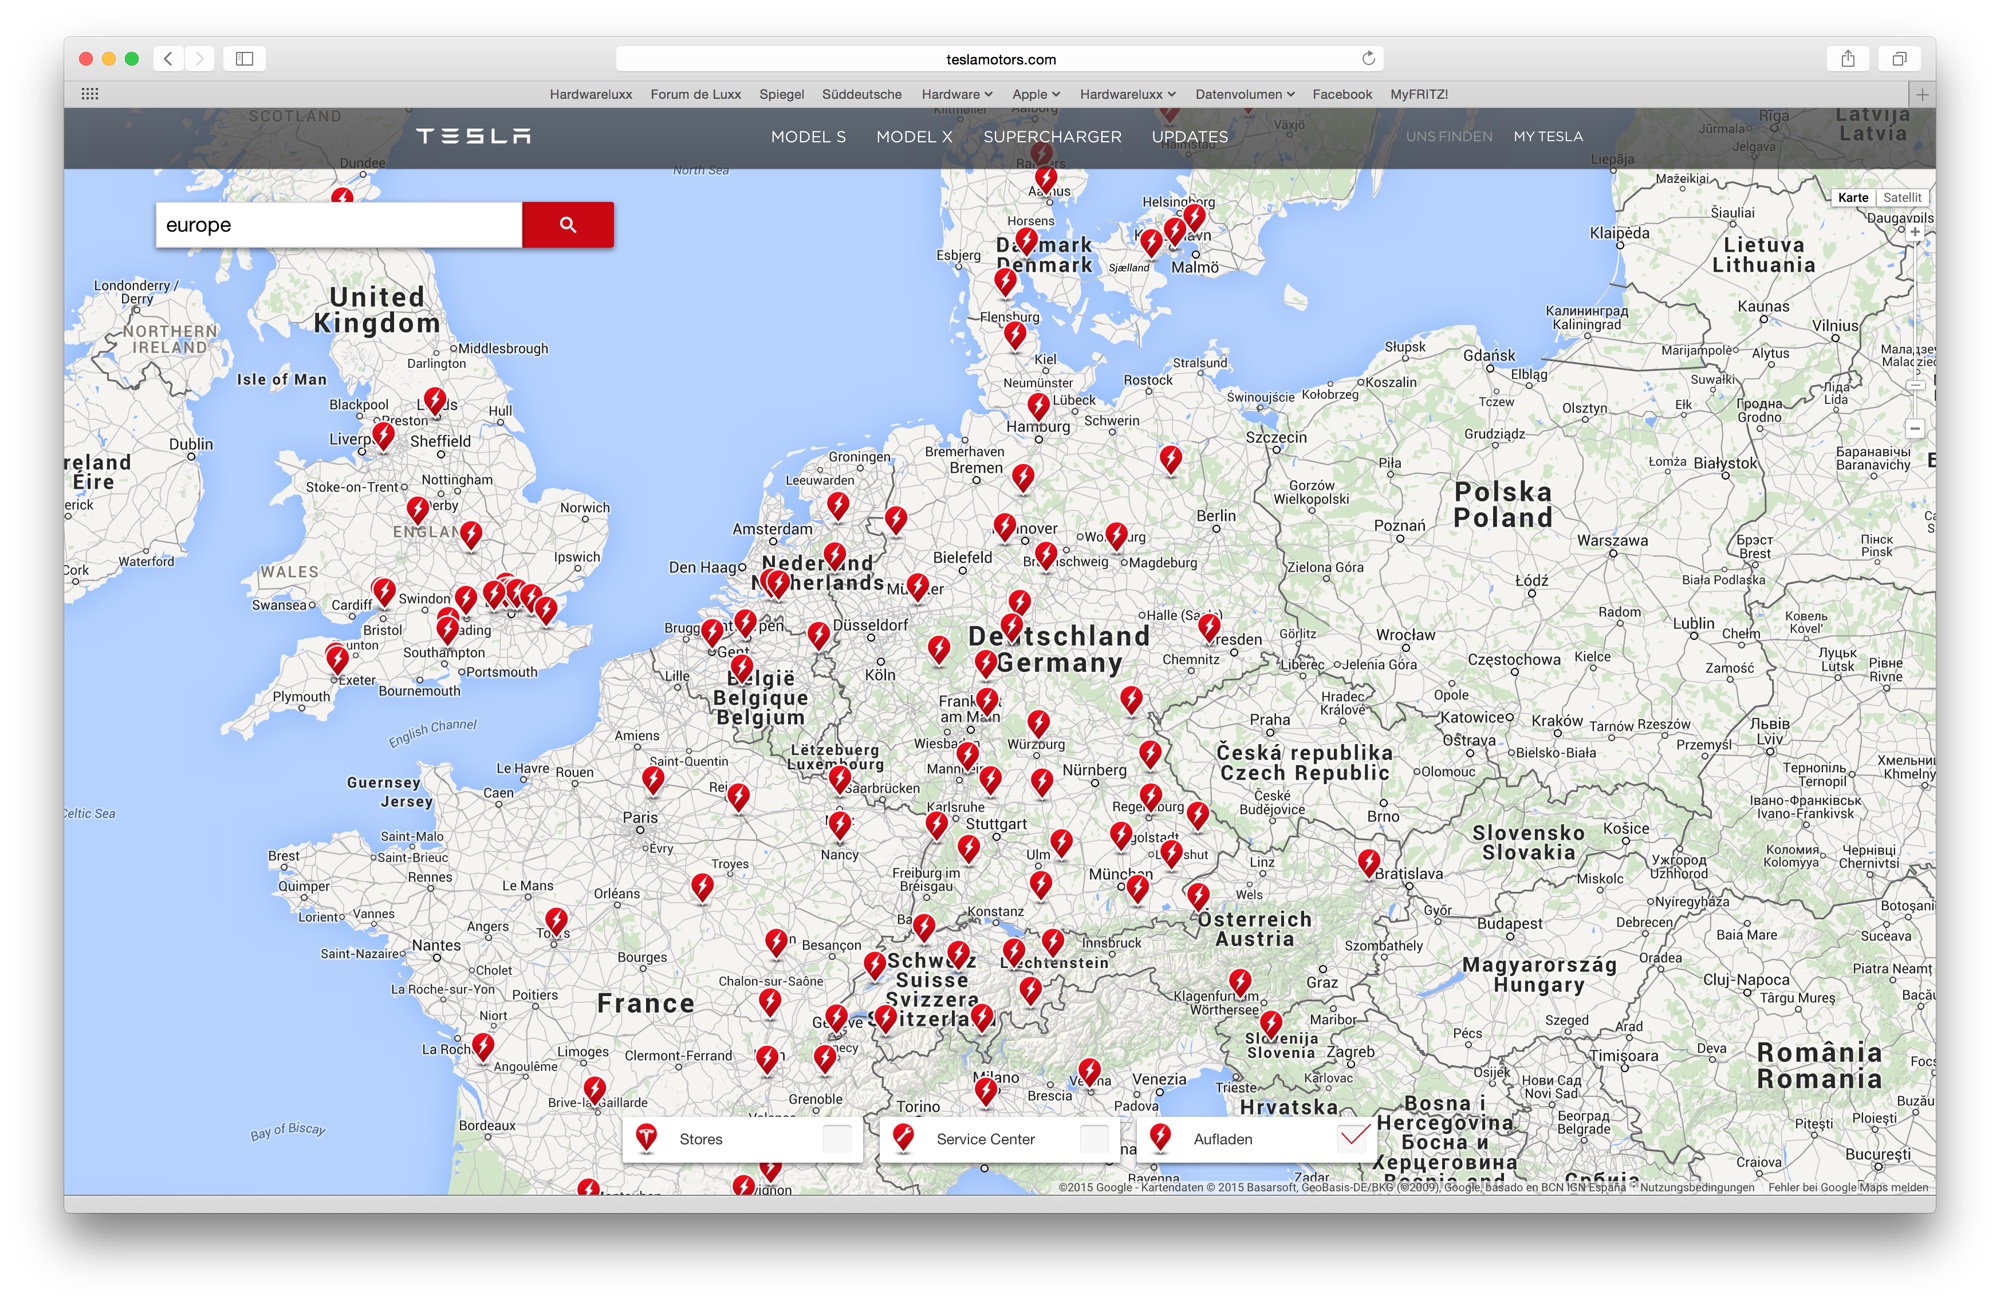2000x1305 pixels.
Task: Switch map to Satellit view
Action: (1902, 198)
